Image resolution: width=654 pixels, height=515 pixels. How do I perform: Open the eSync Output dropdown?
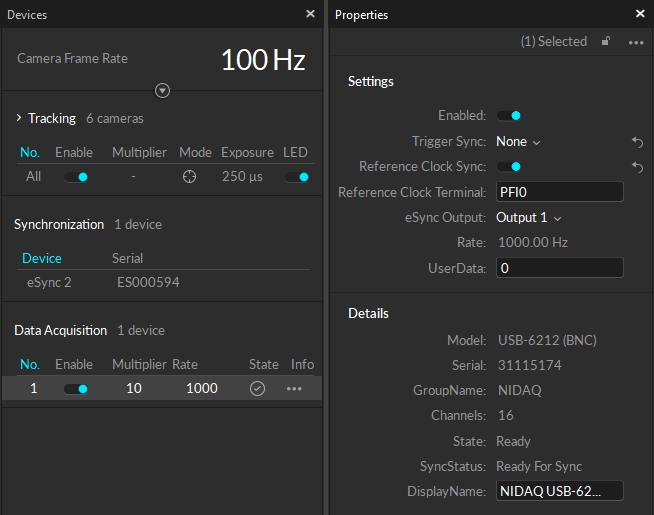point(529,217)
